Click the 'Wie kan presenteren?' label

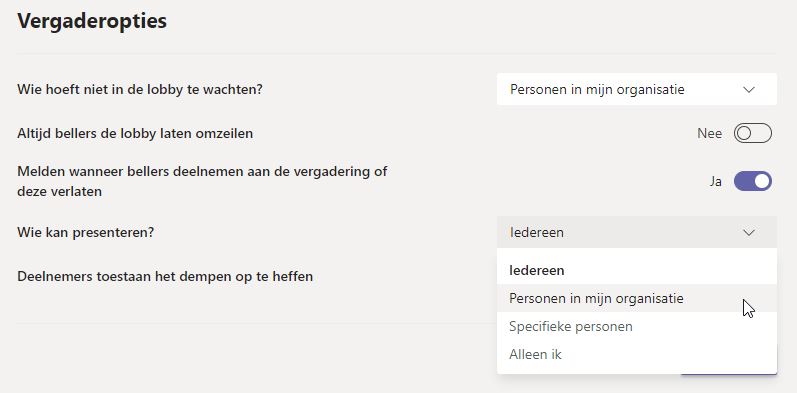[x=85, y=232]
